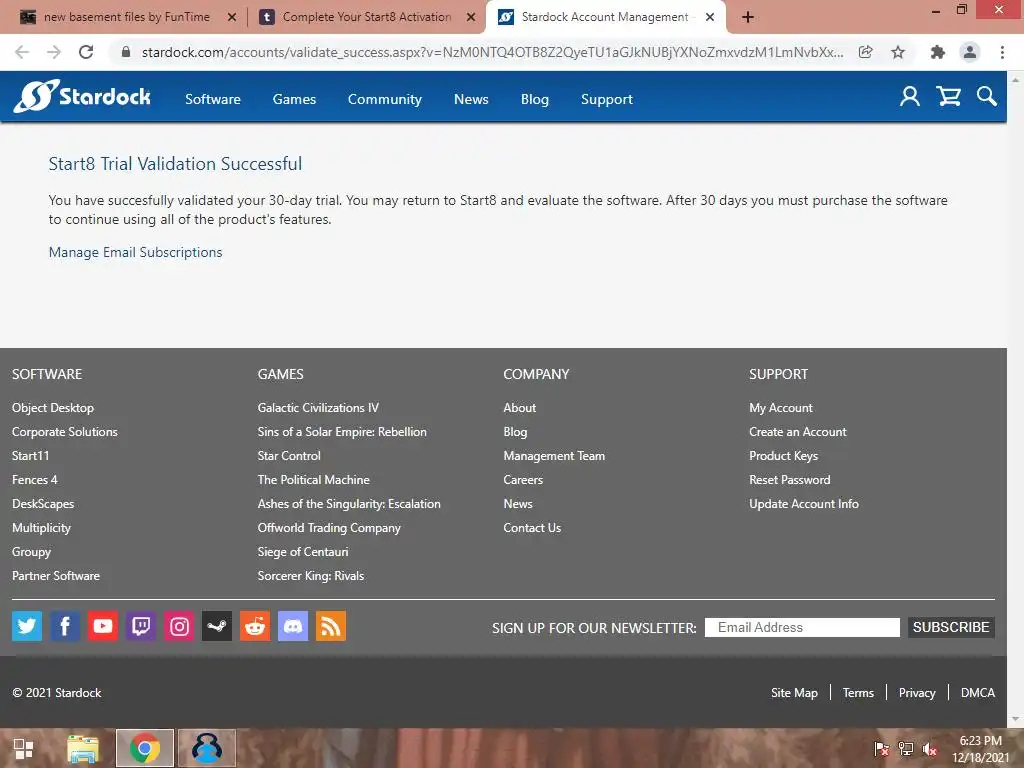Reload the page with the refresh icon
This screenshot has width=1024, height=768.
coord(86,52)
